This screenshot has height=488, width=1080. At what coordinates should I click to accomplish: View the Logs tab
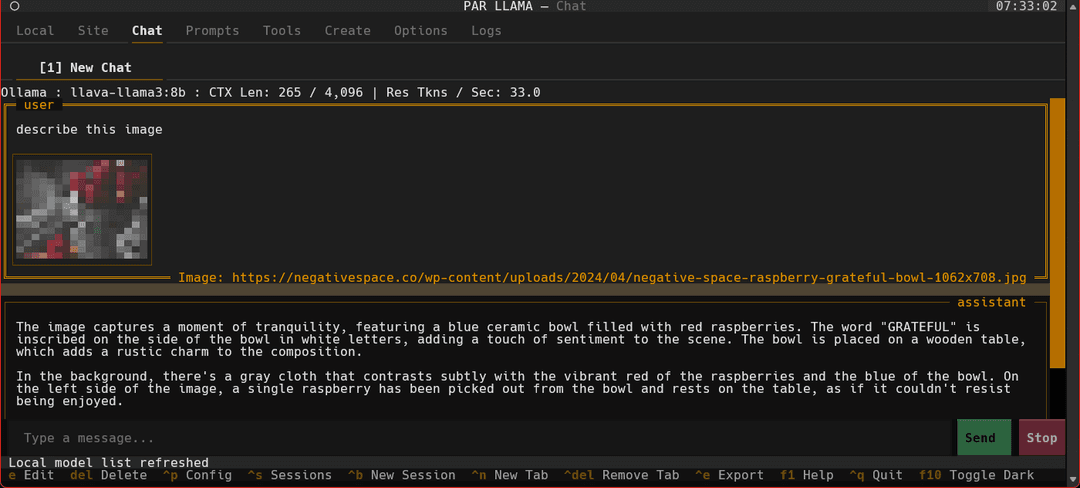(x=486, y=30)
